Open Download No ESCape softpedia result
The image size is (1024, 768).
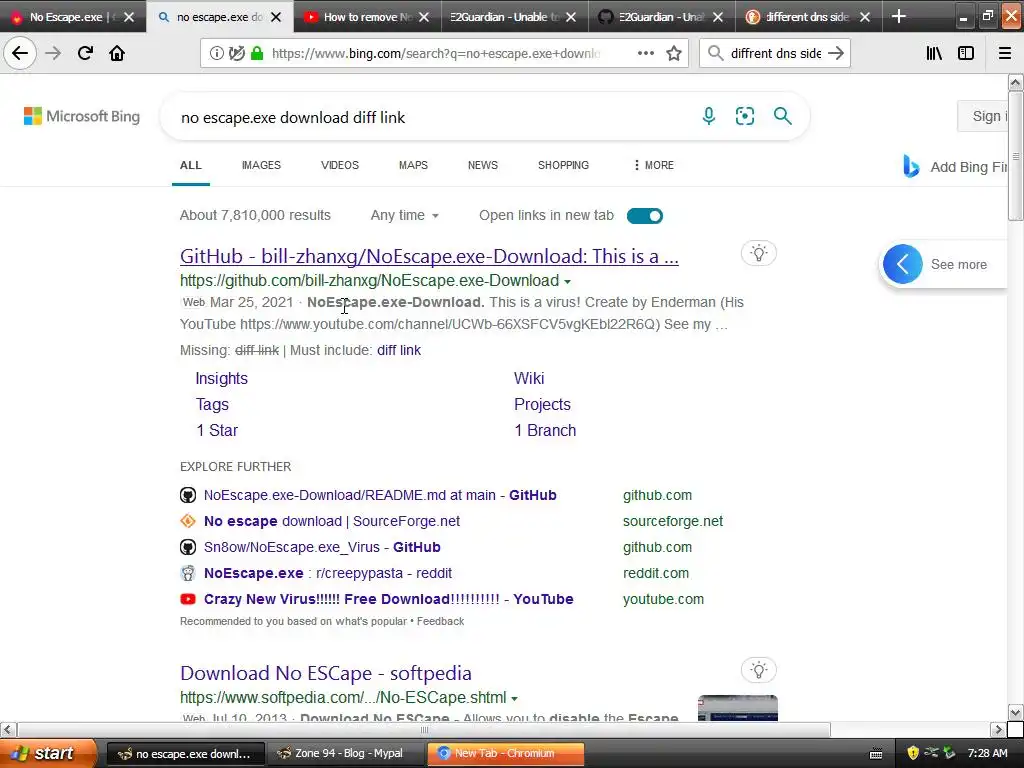click(x=326, y=673)
